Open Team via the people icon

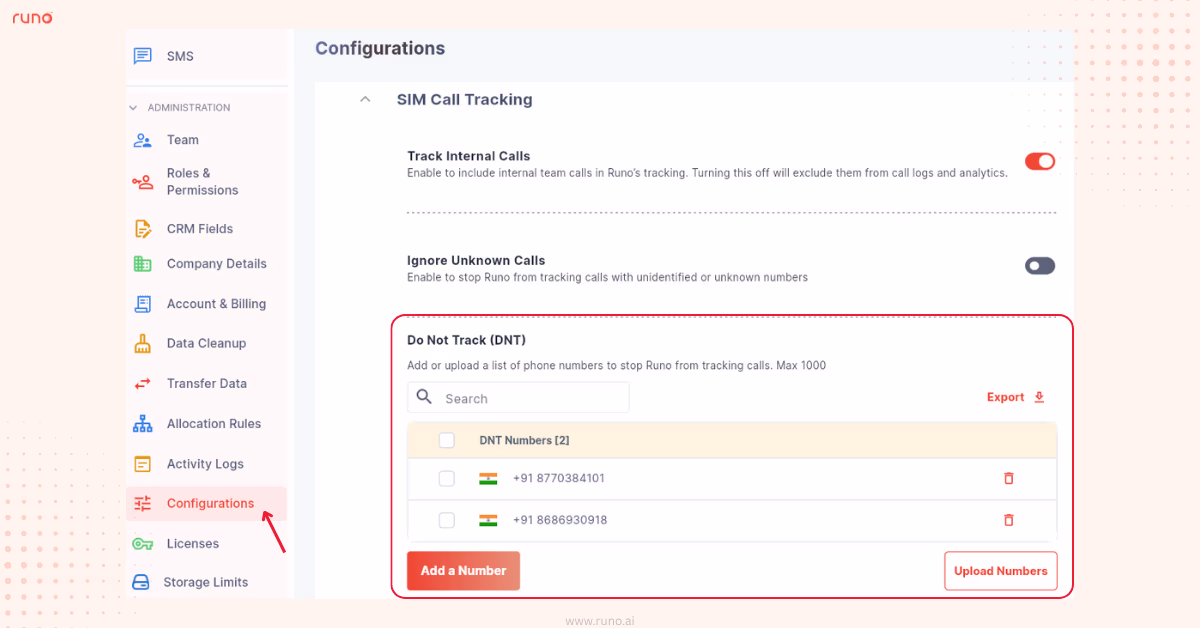[141, 140]
